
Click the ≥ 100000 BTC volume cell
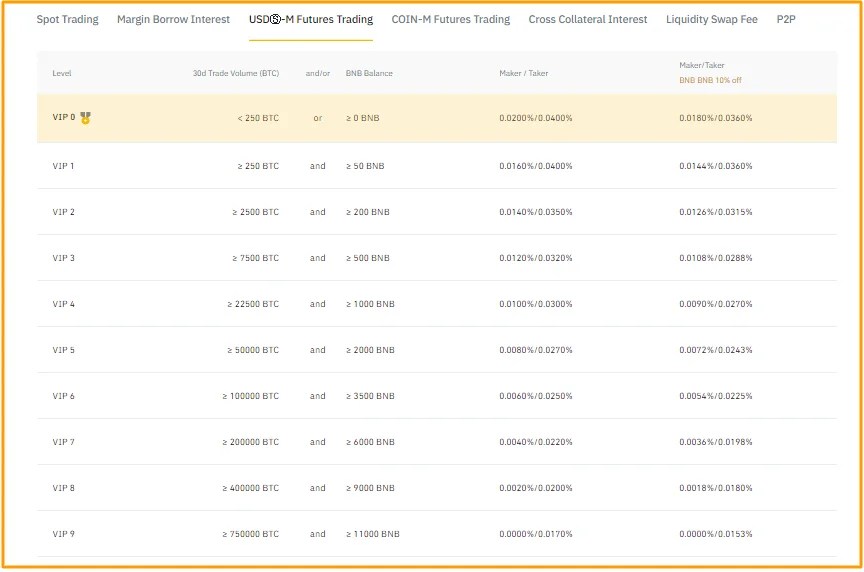251,396
